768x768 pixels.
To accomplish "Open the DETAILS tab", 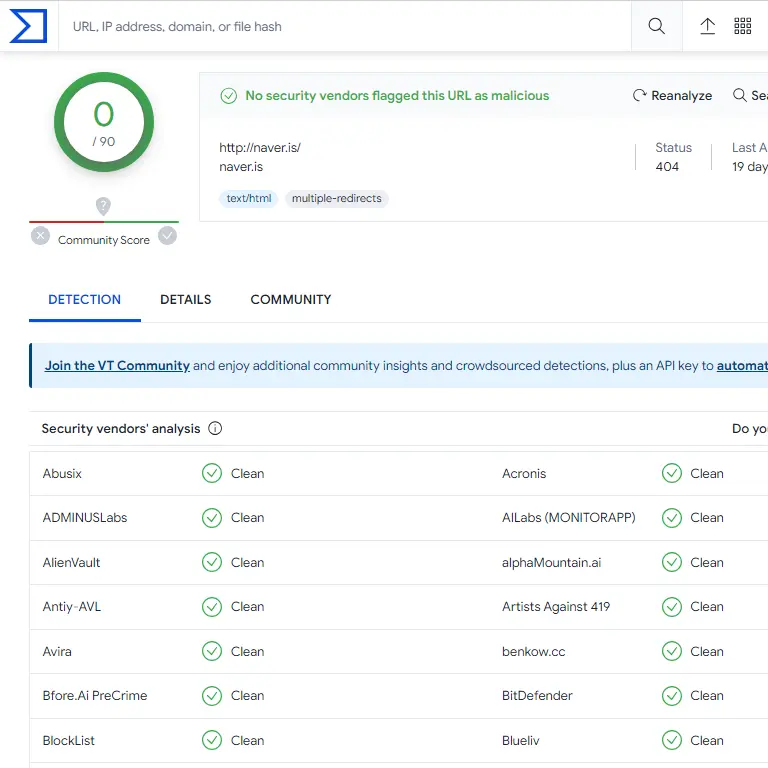I will (x=186, y=300).
